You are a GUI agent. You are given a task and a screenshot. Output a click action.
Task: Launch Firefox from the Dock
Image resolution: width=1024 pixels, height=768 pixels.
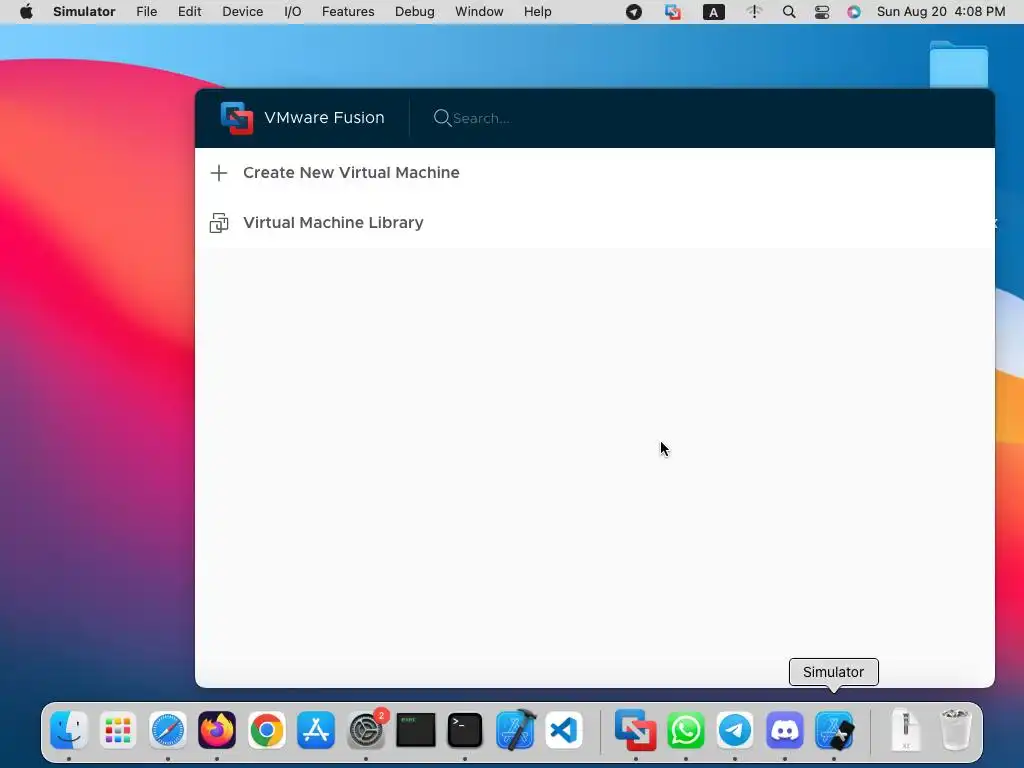217,730
